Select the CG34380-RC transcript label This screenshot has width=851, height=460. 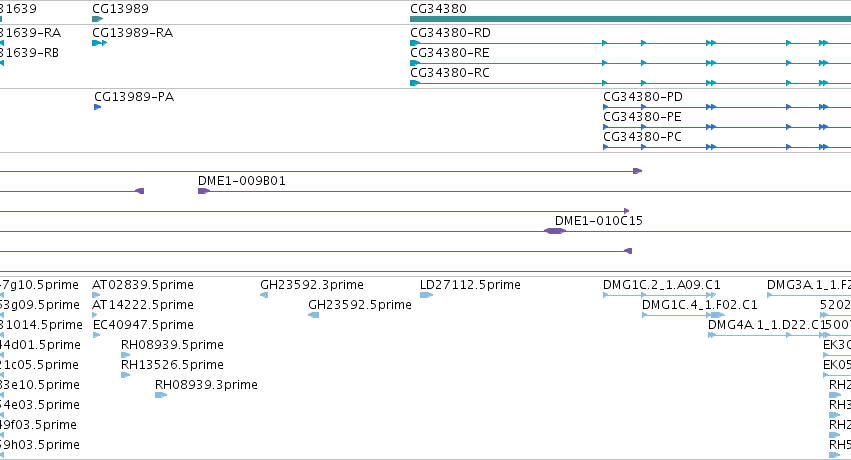pyautogui.click(x=449, y=73)
